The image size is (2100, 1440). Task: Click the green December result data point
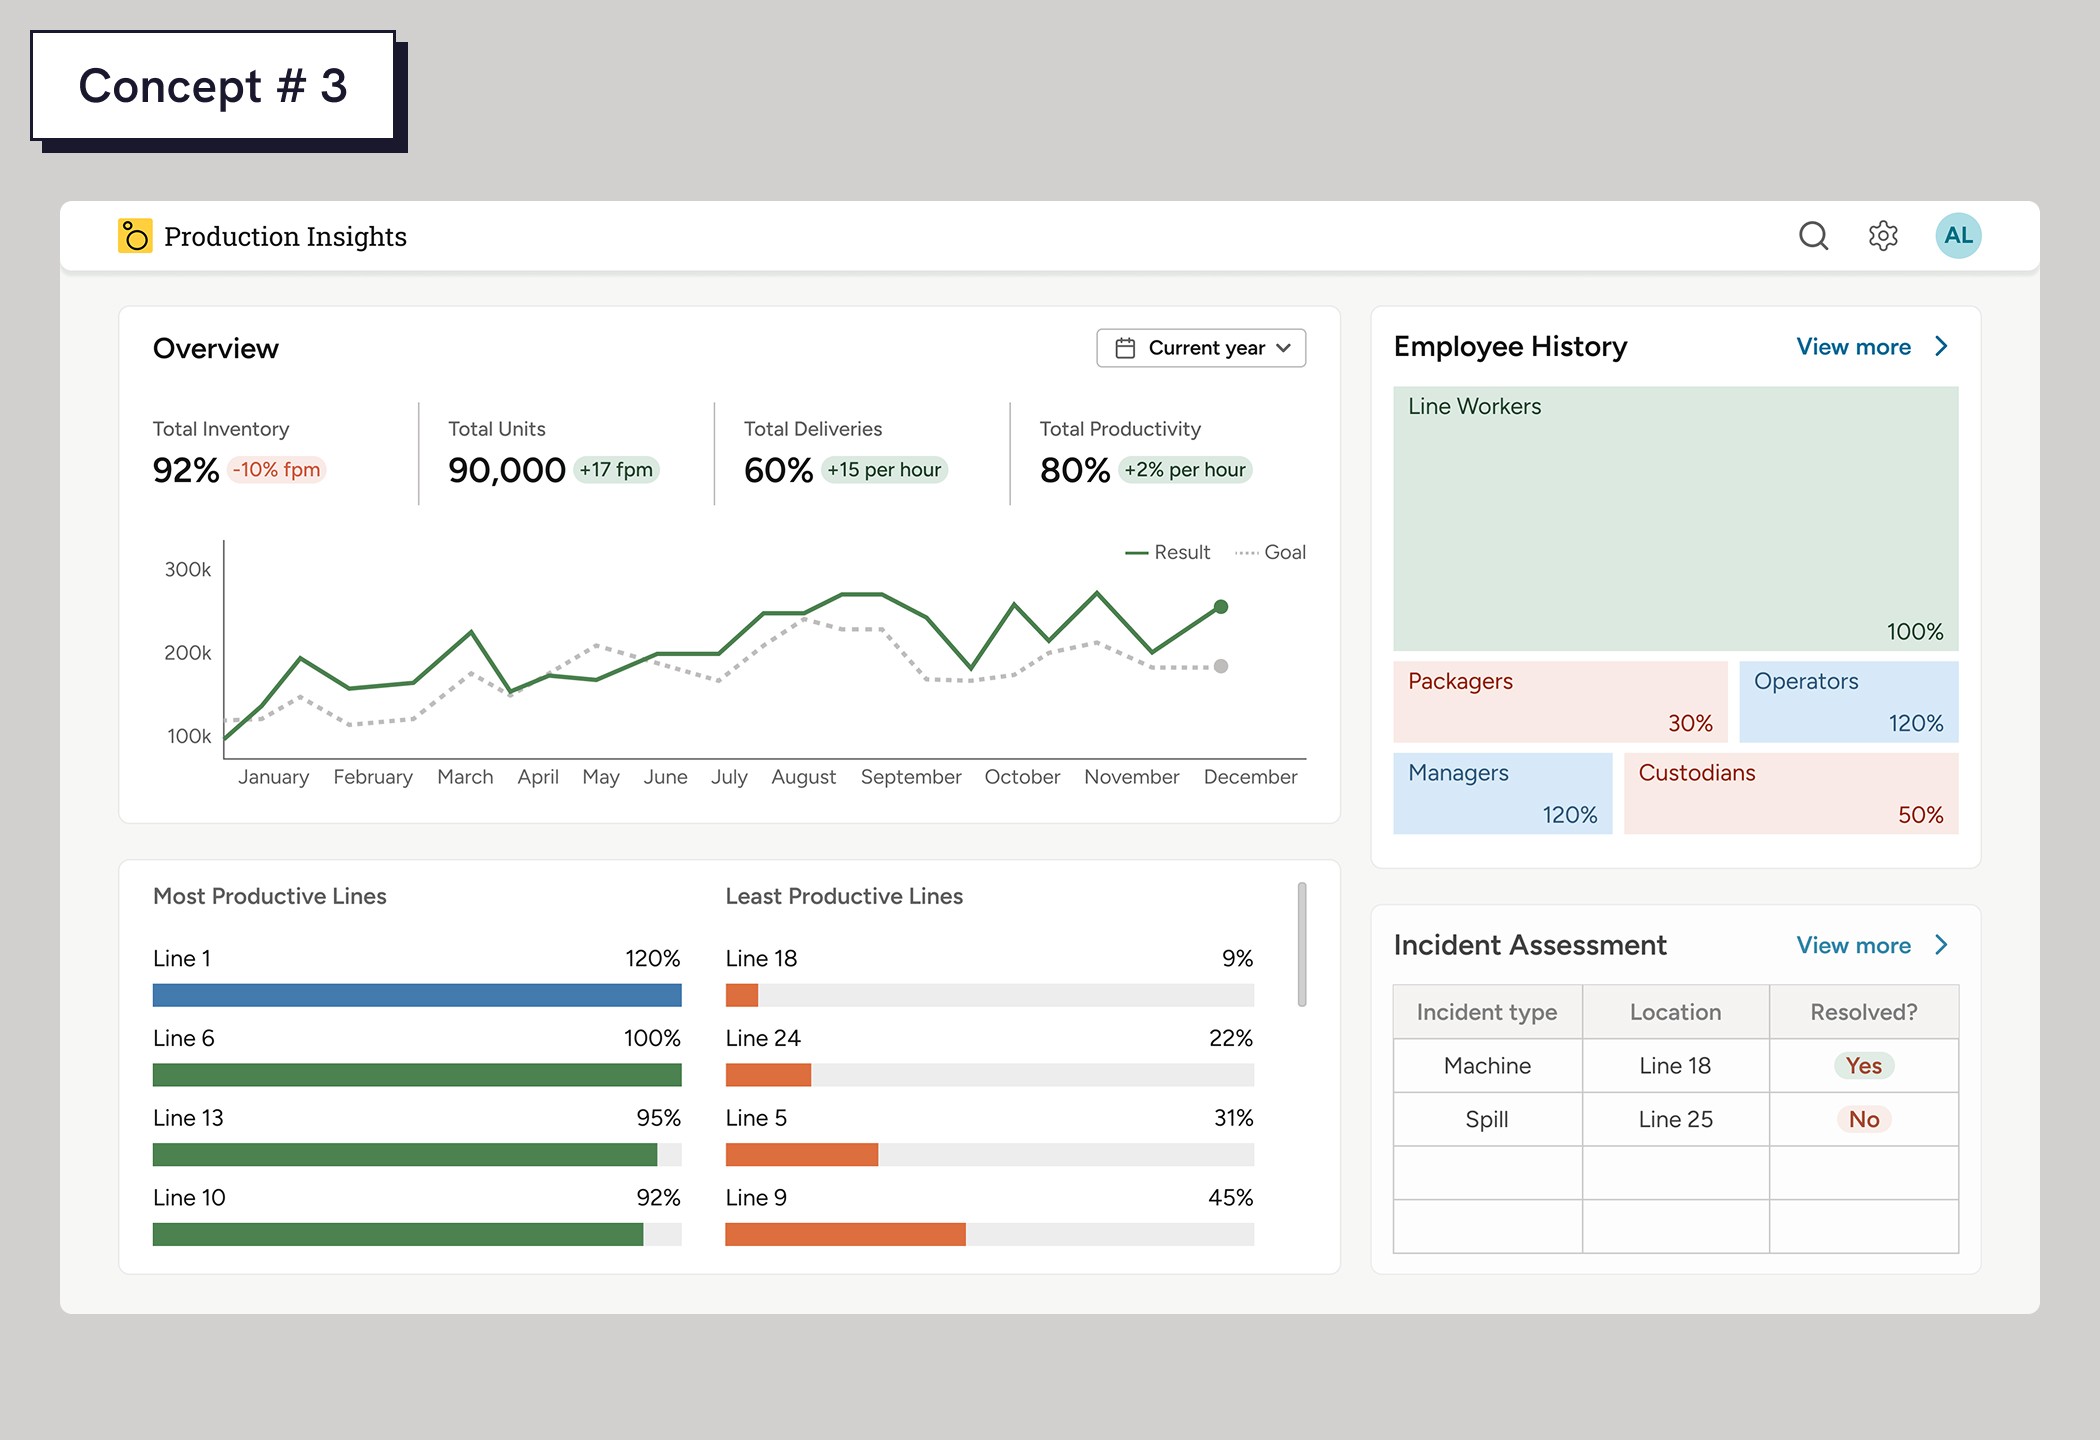[x=1221, y=607]
